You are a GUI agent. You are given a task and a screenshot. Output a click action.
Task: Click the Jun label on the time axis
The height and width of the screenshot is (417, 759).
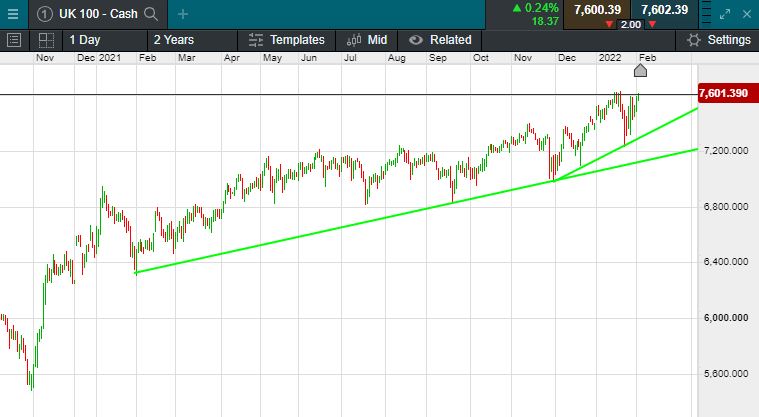pyautogui.click(x=309, y=58)
